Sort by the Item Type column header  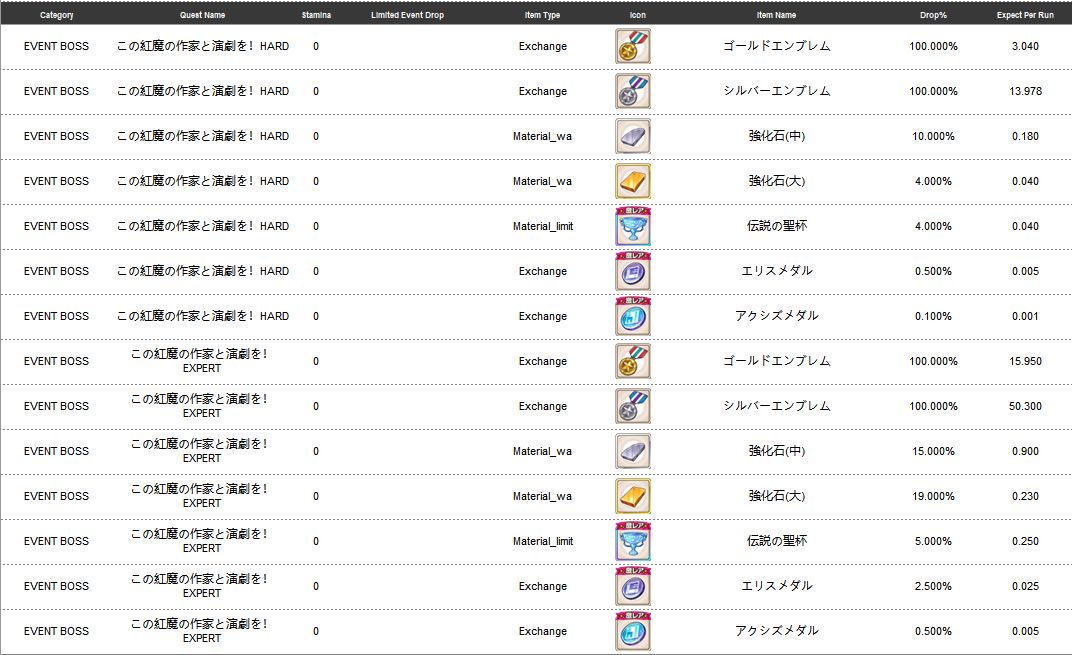[x=542, y=14]
